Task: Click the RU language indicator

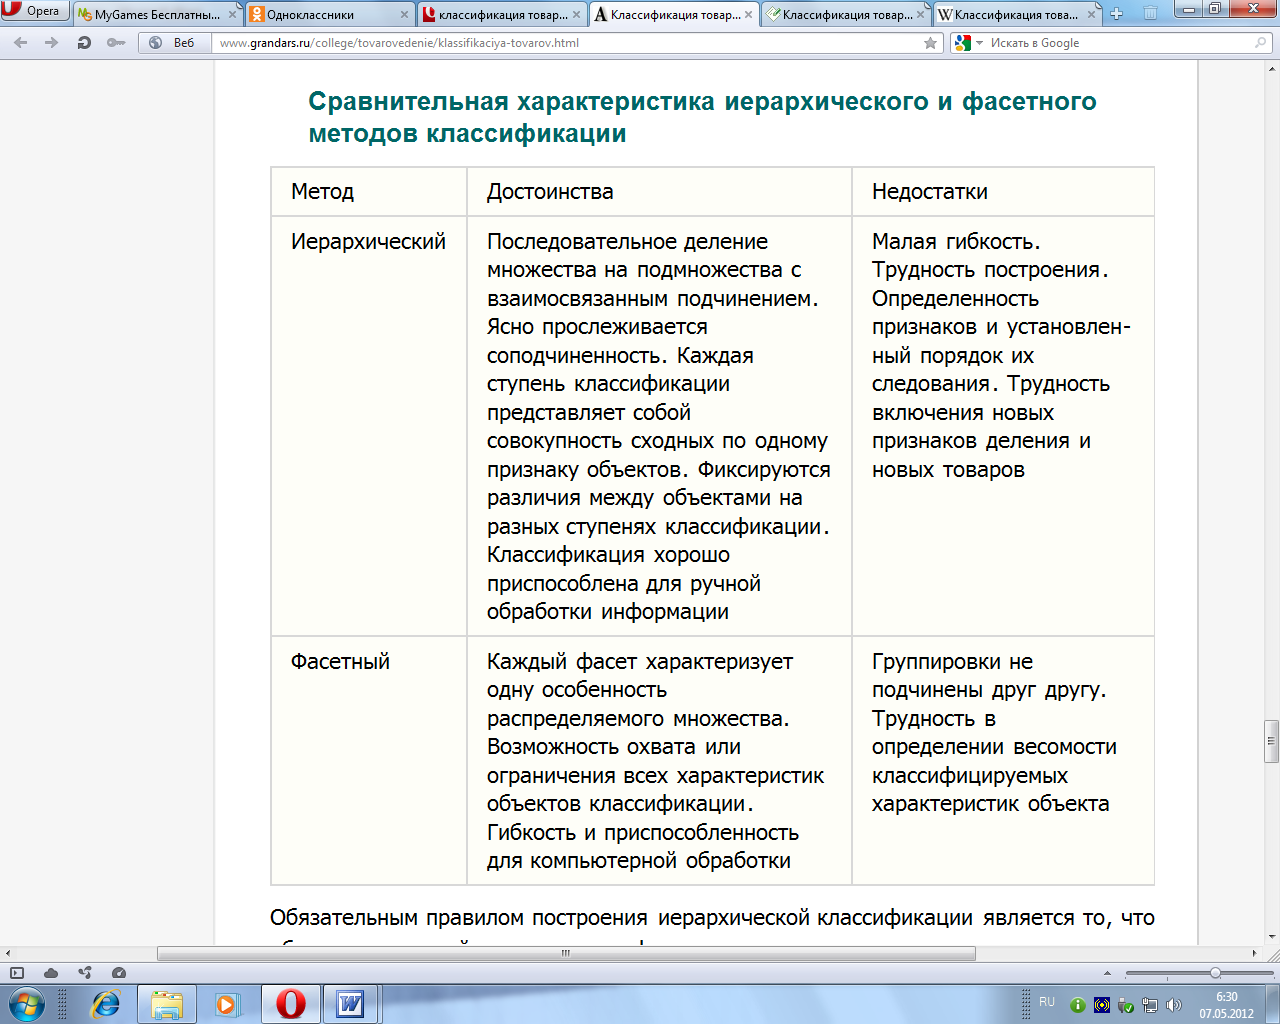Action: 1047,1002
